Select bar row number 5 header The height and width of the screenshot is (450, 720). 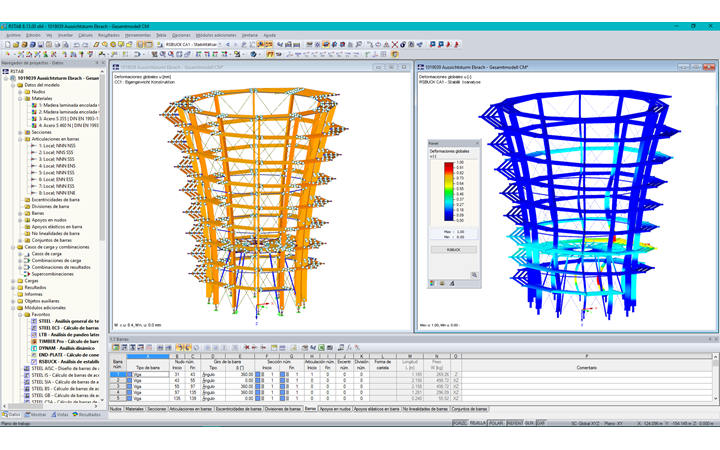pyautogui.click(x=118, y=399)
